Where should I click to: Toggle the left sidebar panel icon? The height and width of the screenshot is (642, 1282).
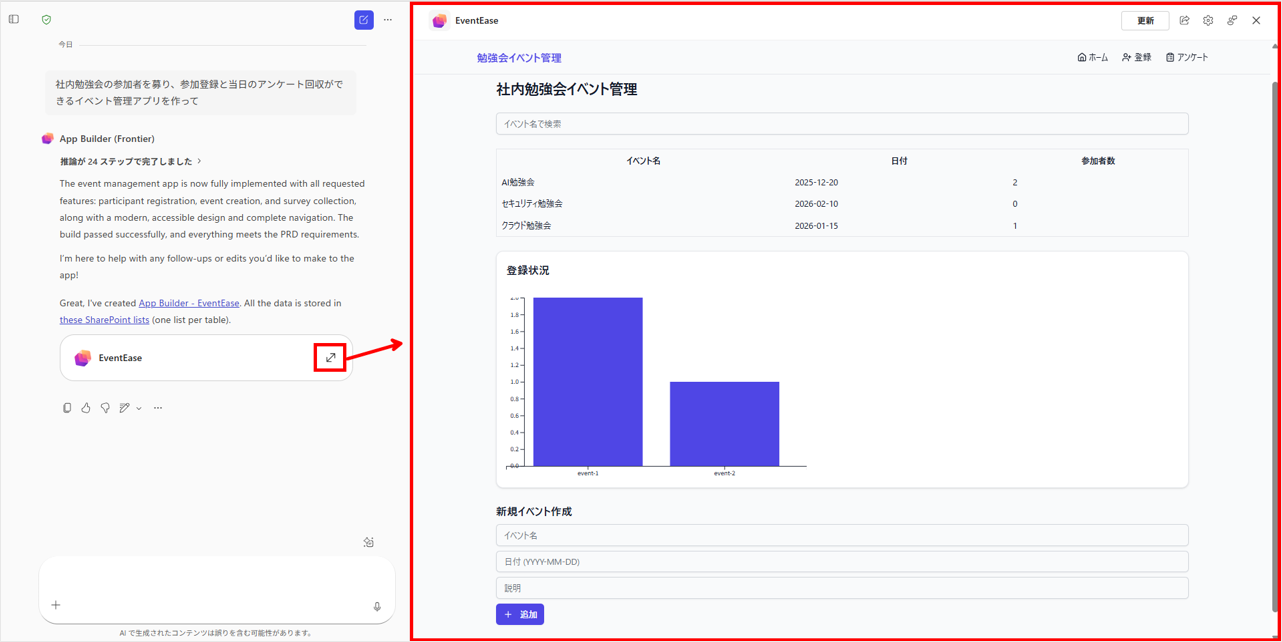click(x=14, y=20)
